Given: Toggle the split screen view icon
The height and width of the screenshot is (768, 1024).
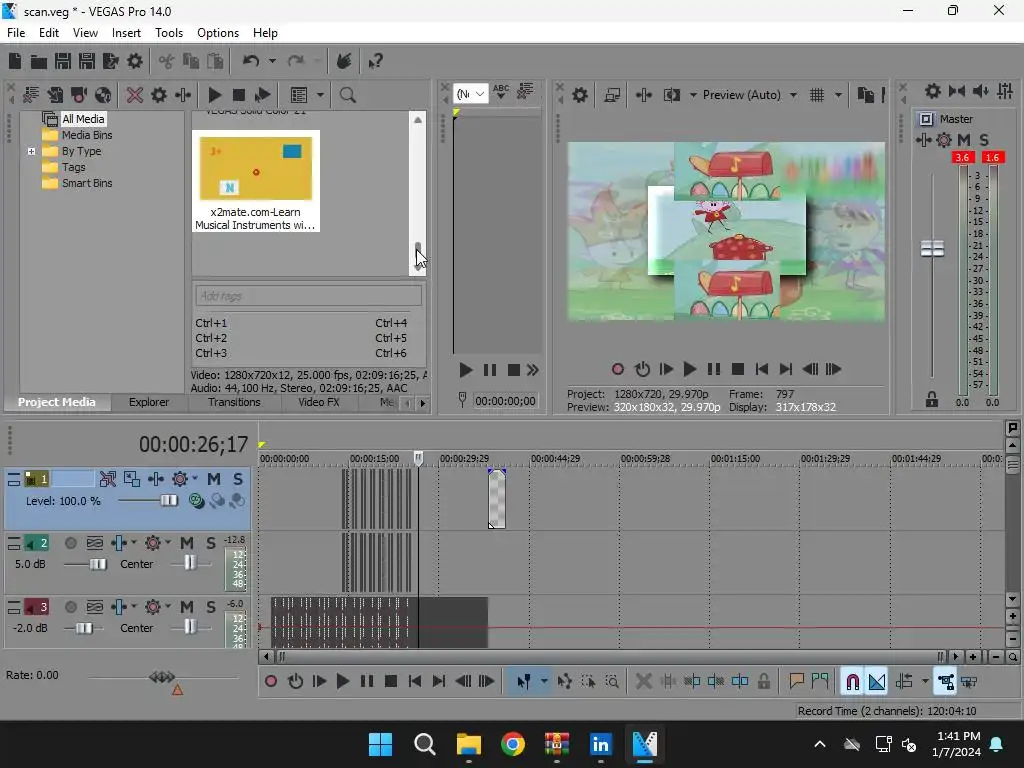Looking at the screenshot, I should point(671,95).
